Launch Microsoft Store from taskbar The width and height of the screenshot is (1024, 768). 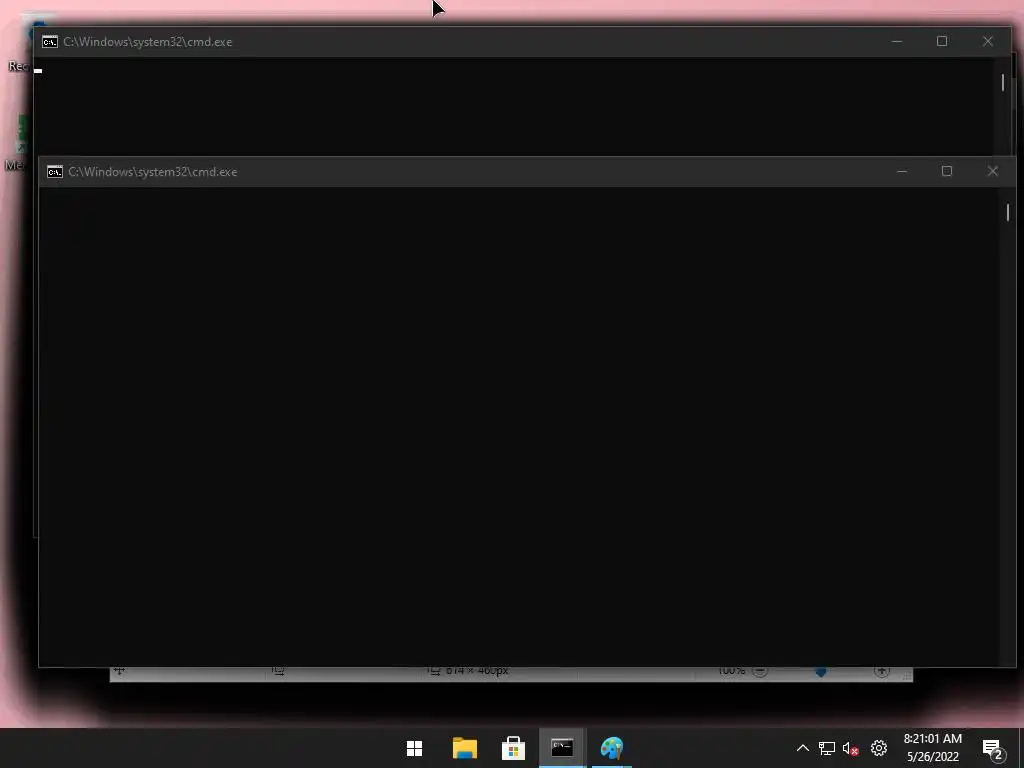point(513,748)
